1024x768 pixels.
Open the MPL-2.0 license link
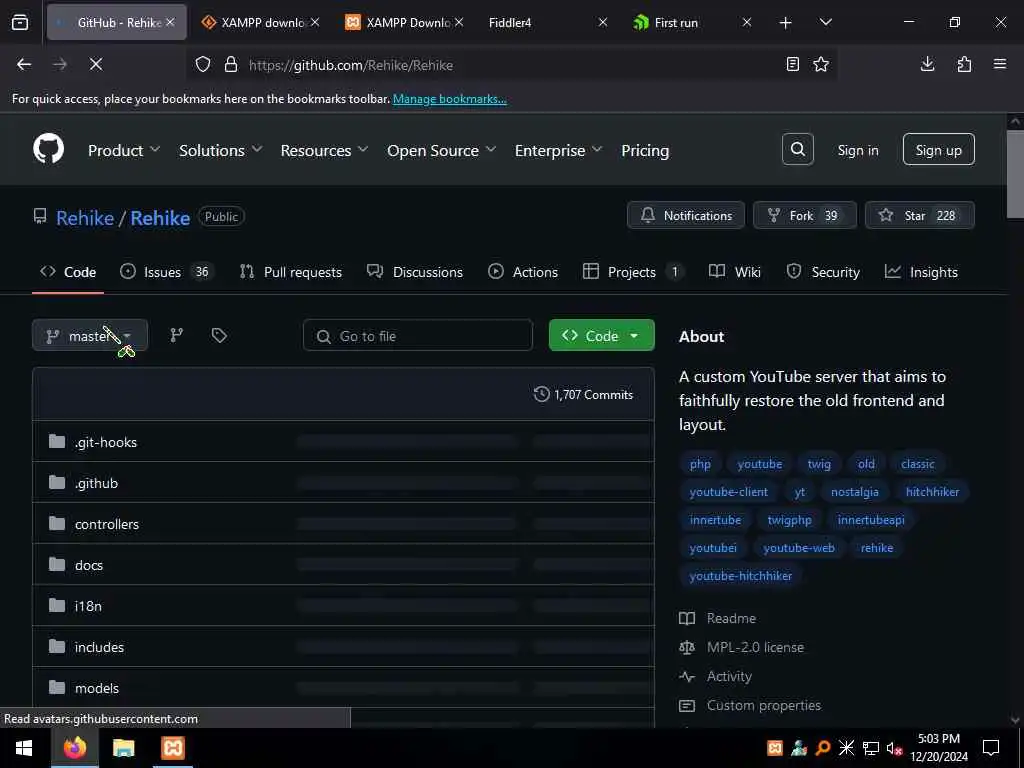[755, 647]
